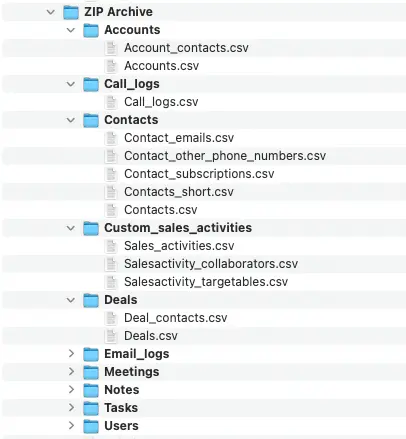This screenshot has height=439, width=406.
Task: Select Salesactivity_collaborators.csv file
Action: click(211, 264)
